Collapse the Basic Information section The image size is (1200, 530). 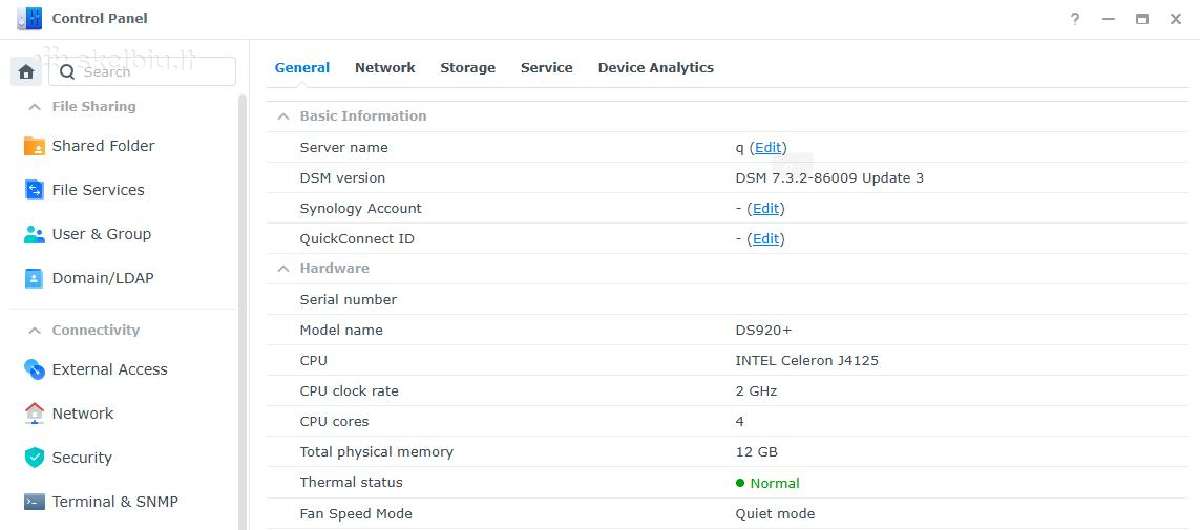tap(283, 116)
